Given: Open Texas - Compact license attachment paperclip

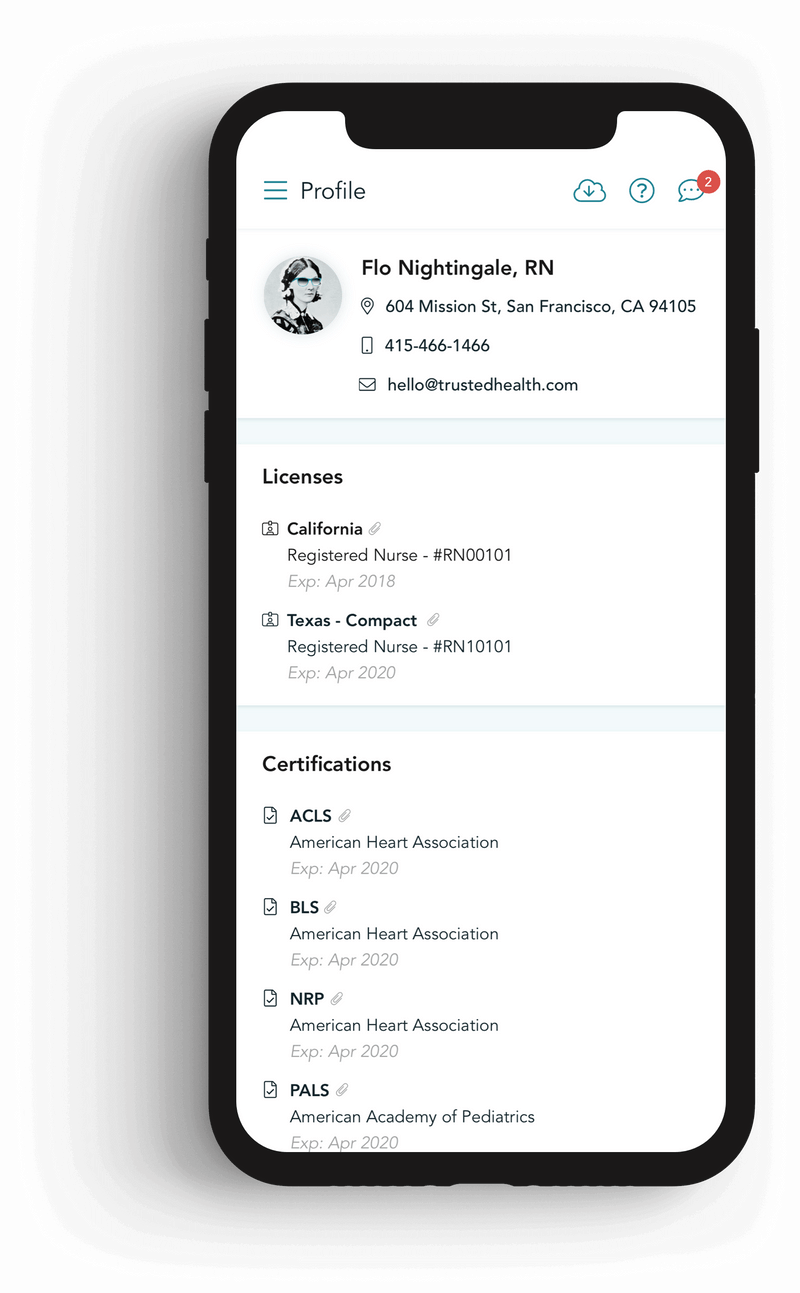Looking at the screenshot, I should (433, 620).
